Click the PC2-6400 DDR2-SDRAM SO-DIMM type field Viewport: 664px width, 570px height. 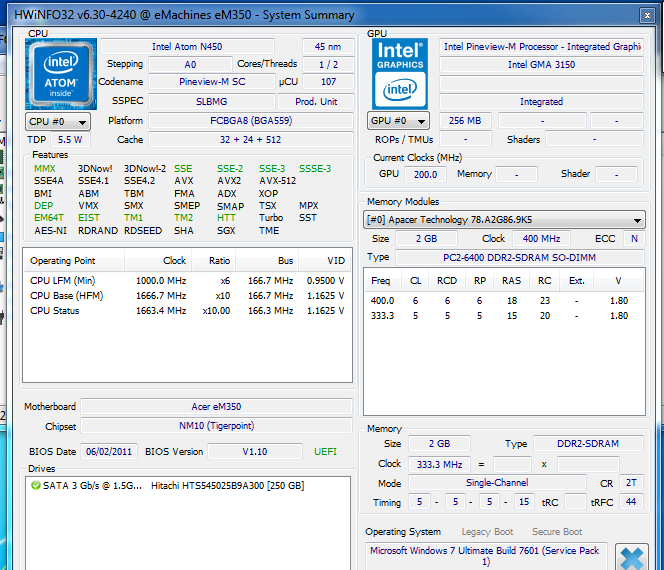coord(520,257)
